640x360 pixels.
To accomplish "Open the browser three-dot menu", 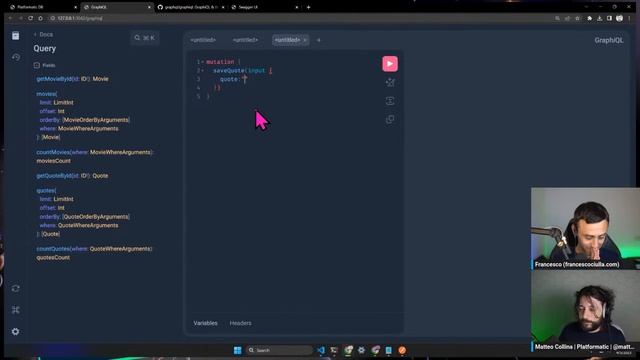I will click(x=629, y=18).
